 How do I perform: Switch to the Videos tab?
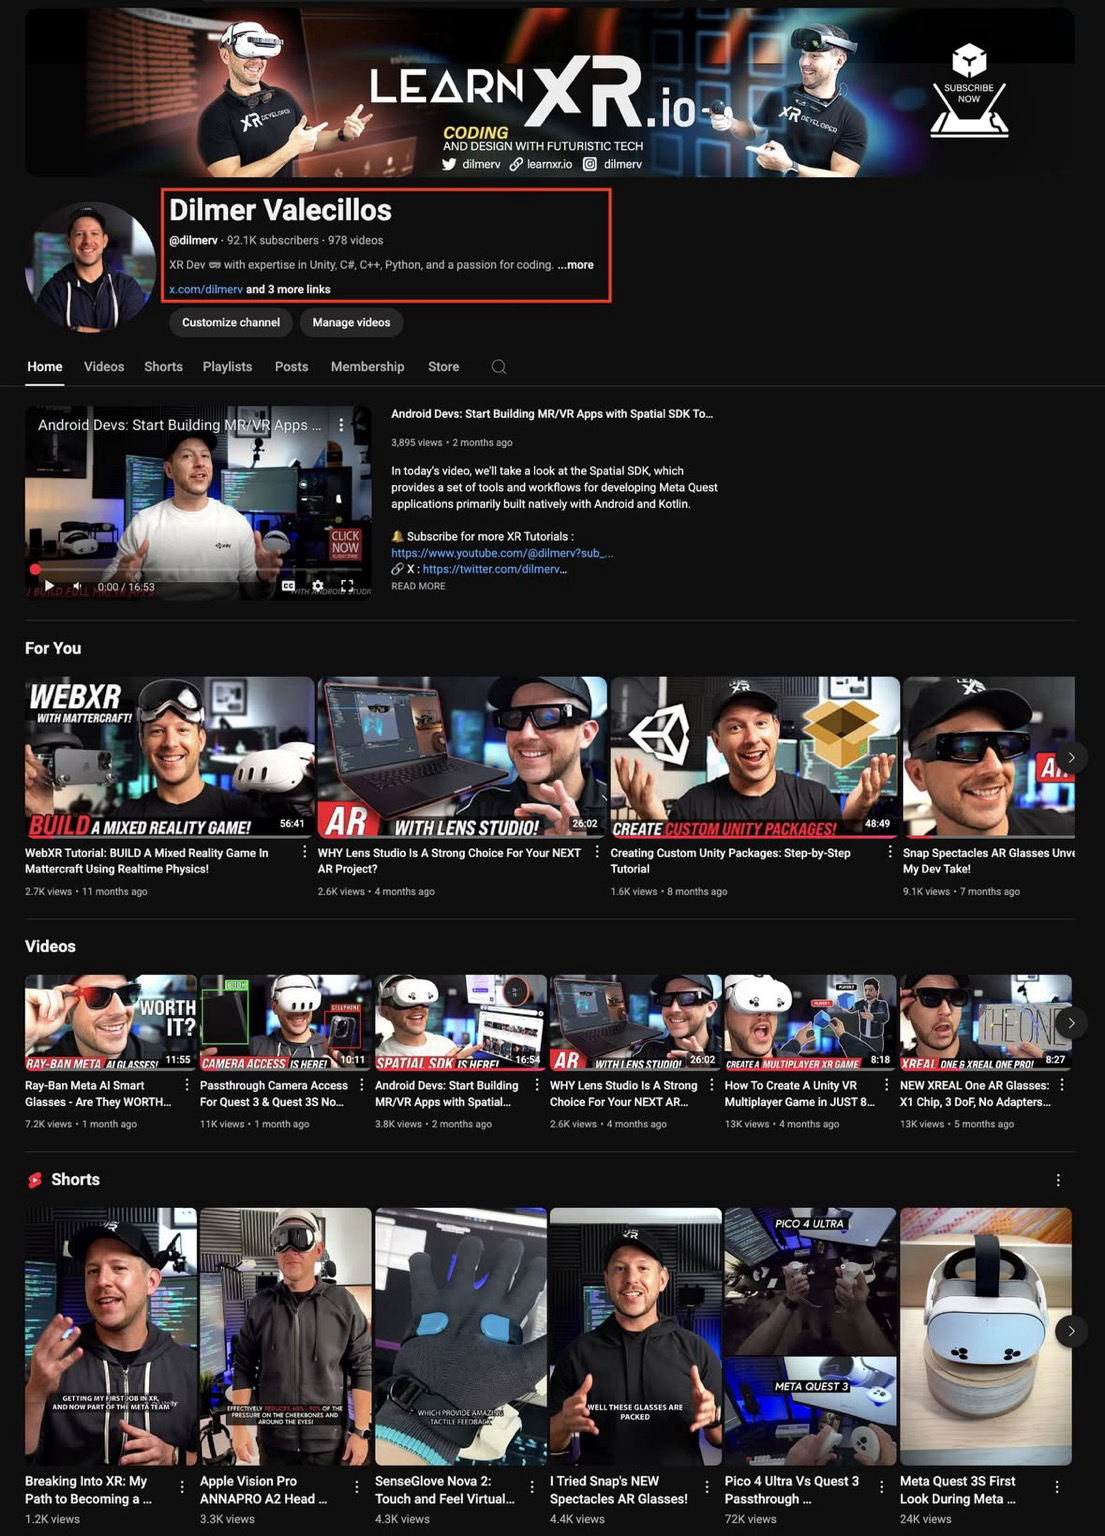click(x=104, y=367)
